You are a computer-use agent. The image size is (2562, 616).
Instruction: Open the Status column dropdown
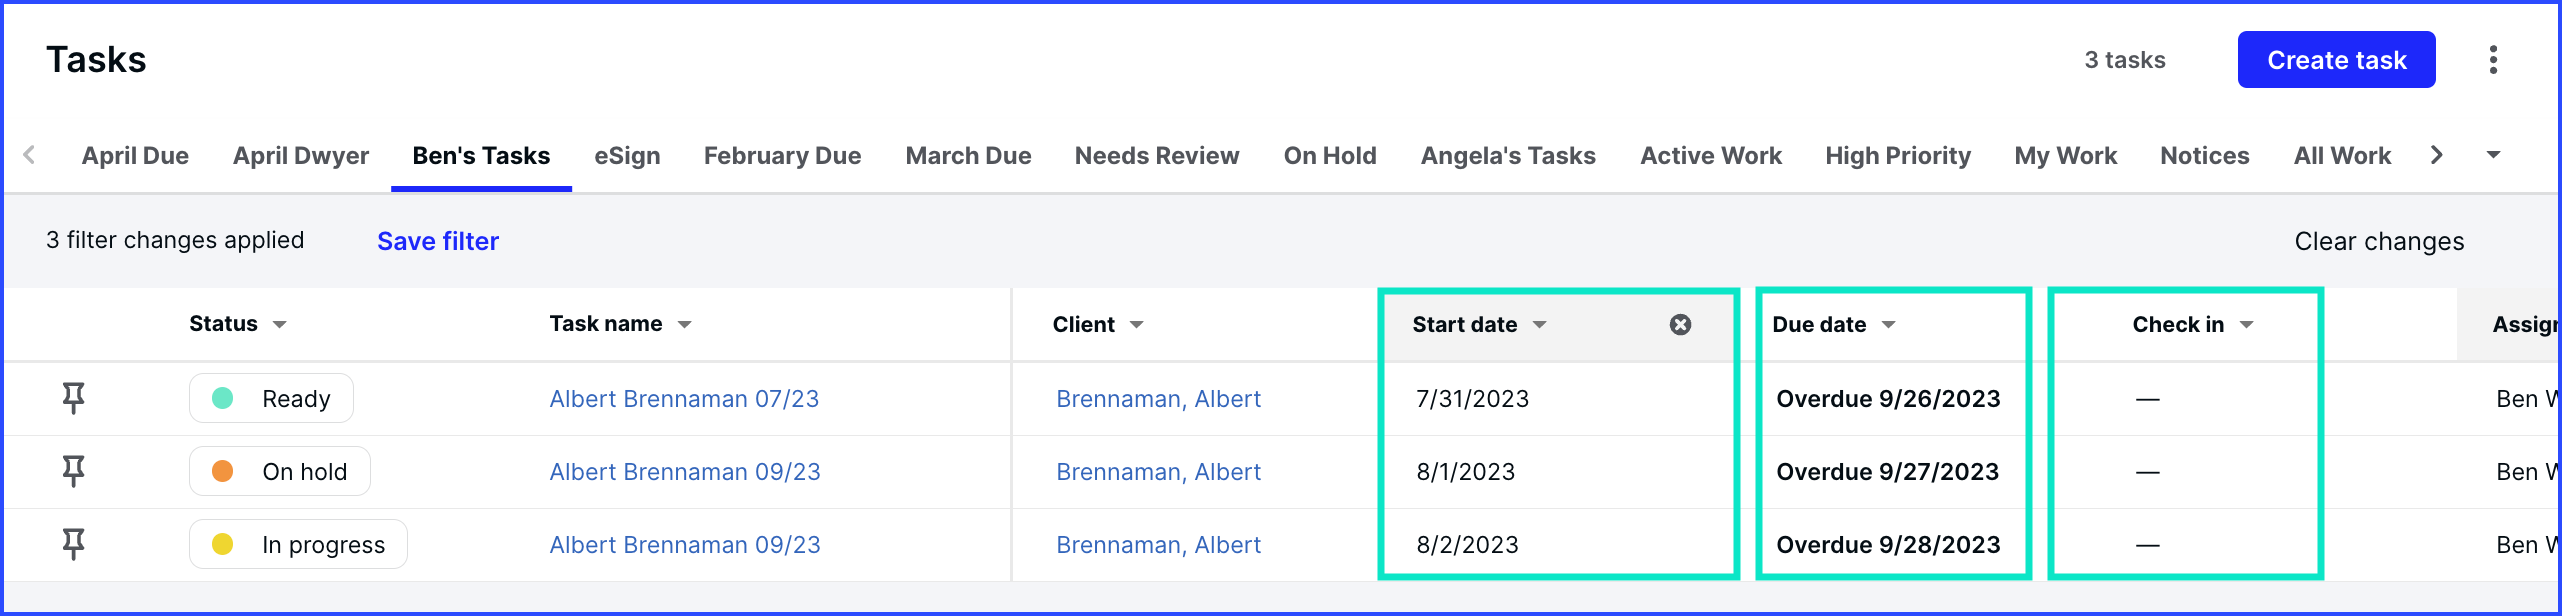(280, 324)
